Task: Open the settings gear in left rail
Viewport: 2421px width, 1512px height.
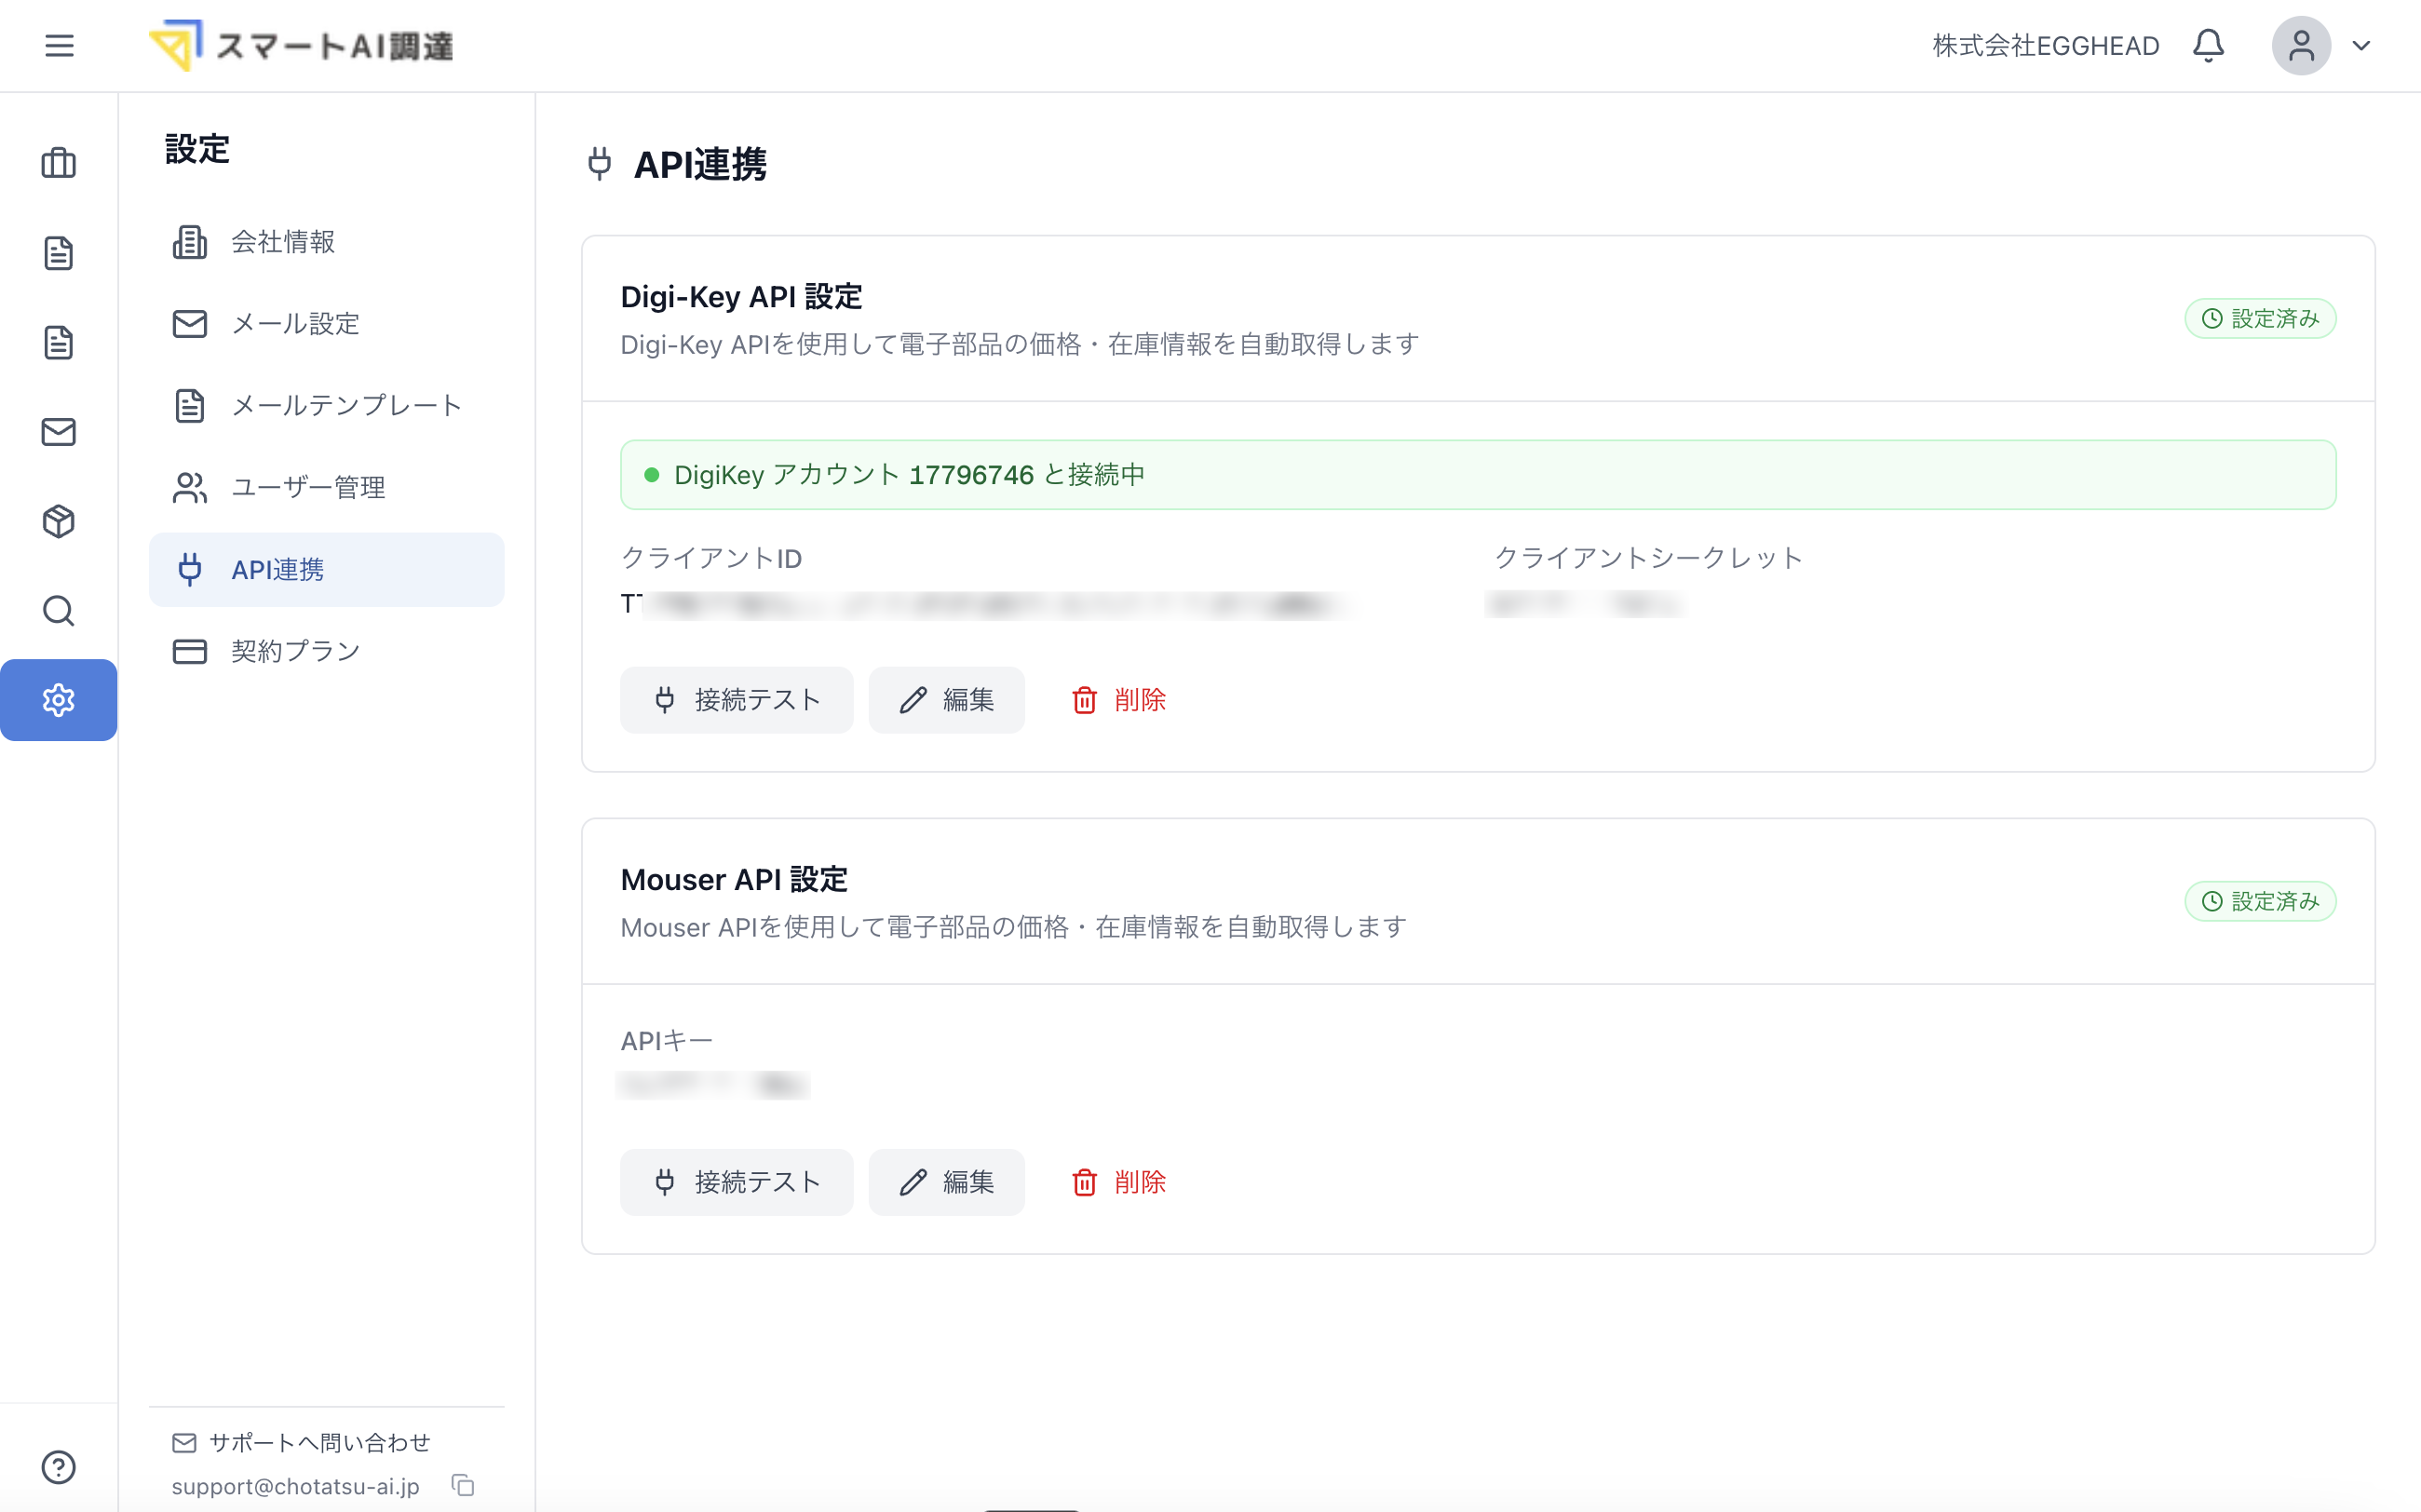Action: [59, 700]
